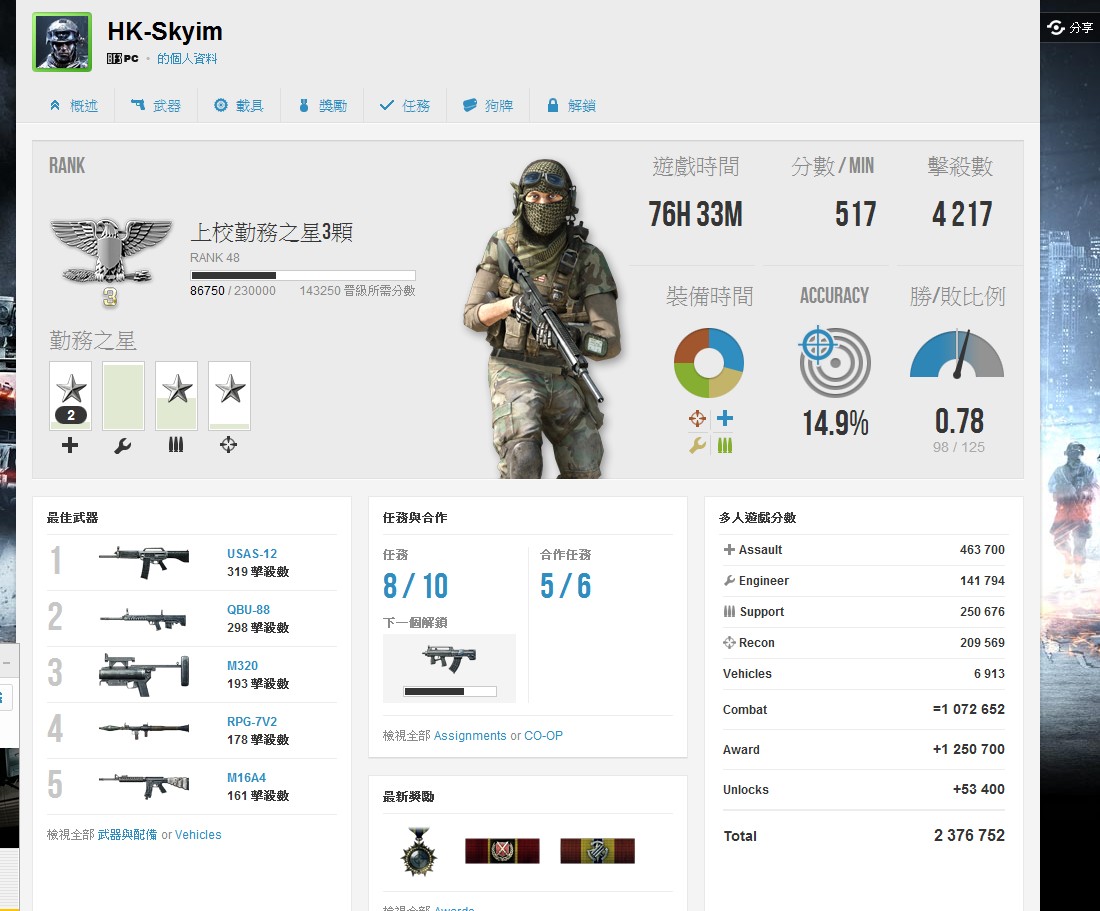Switch to the 武器 weapons tab

point(156,106)
